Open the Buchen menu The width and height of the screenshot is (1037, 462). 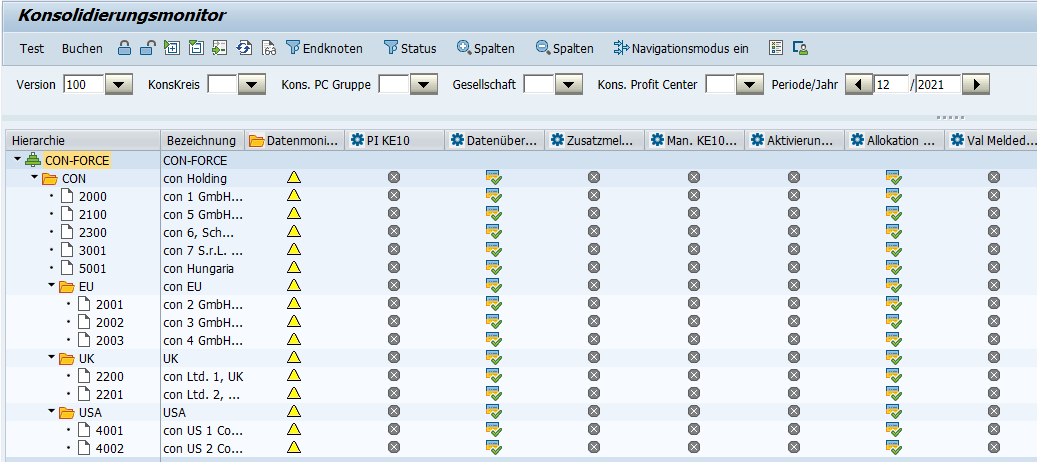(x=82, y=48)
